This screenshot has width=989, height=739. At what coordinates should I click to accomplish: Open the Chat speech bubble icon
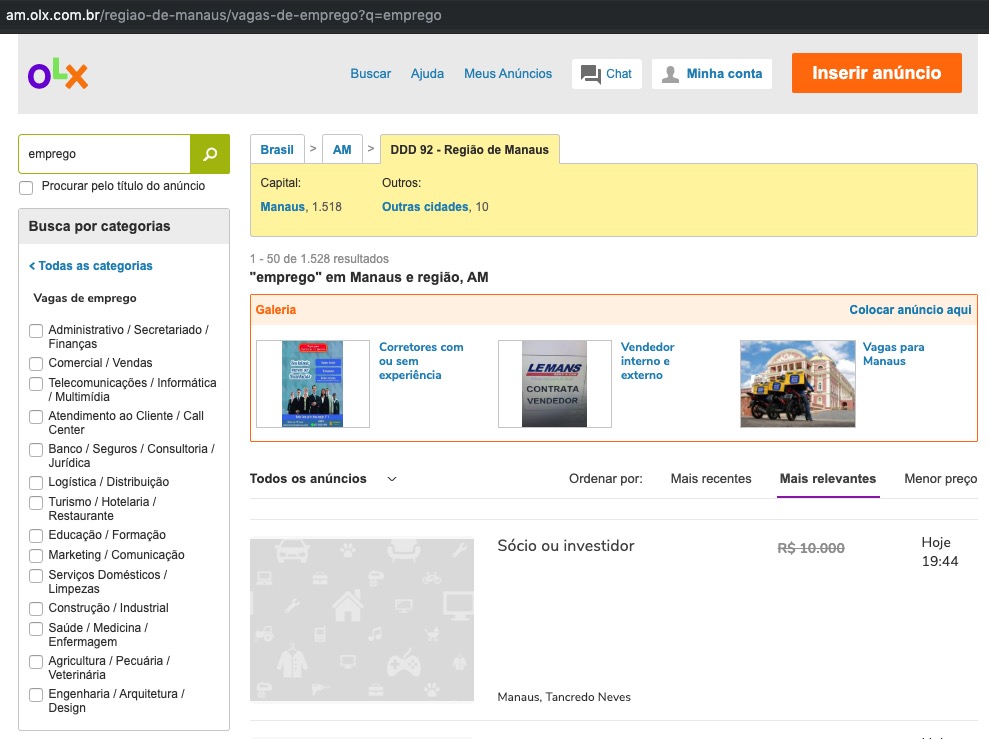(591, 74)
